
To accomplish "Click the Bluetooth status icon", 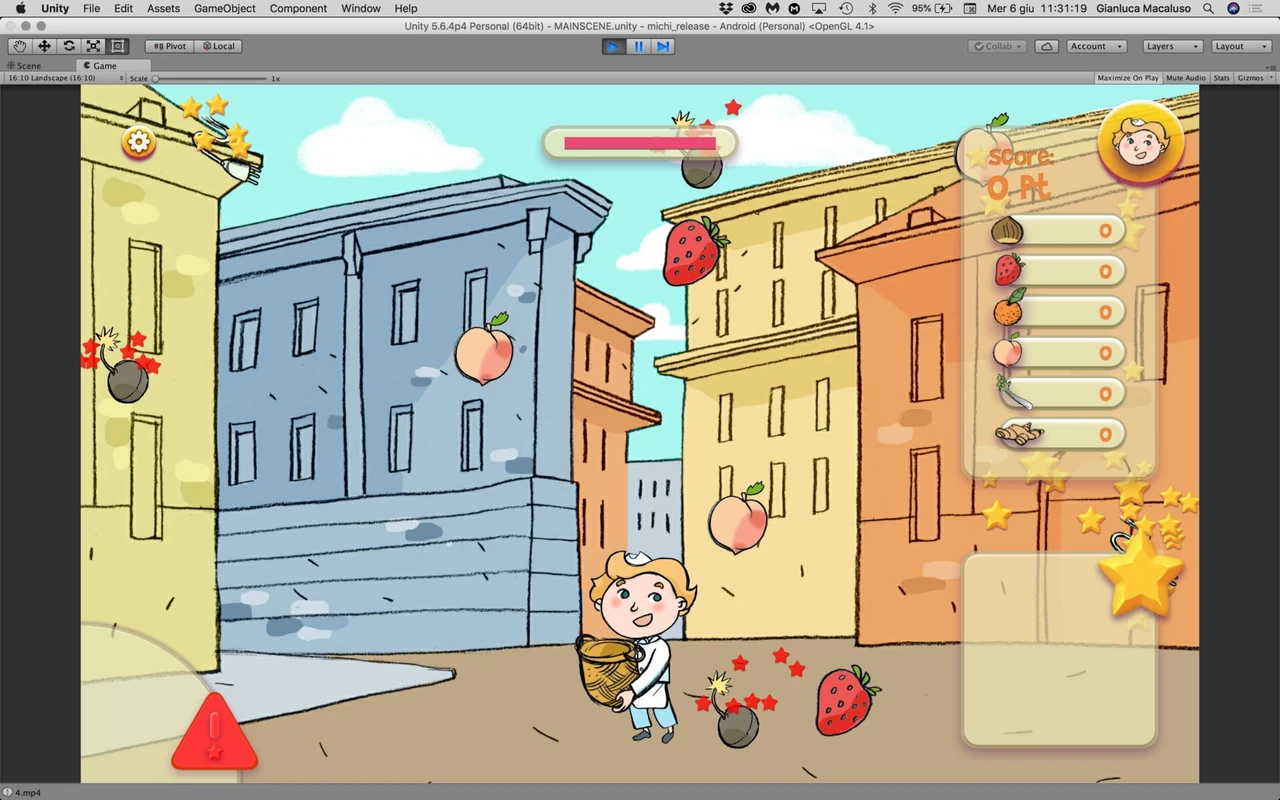I will 871,8.
